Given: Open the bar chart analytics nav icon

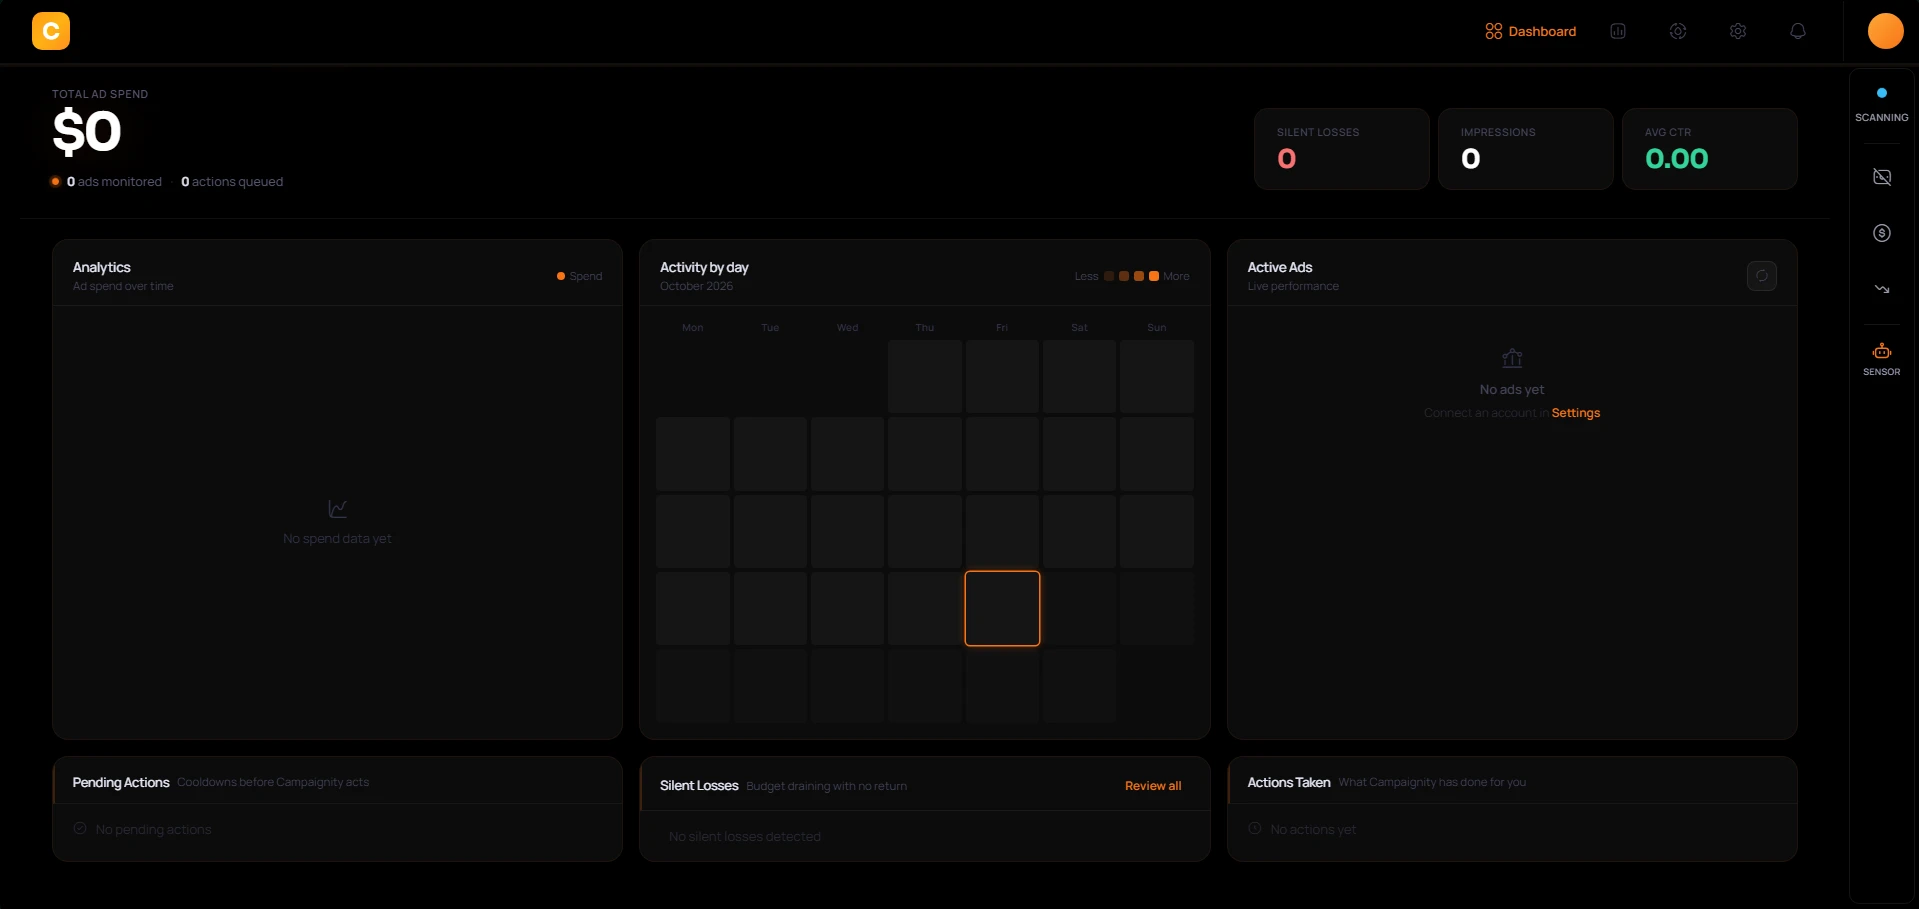Looking at the screenshot, I should [1618, 31].
